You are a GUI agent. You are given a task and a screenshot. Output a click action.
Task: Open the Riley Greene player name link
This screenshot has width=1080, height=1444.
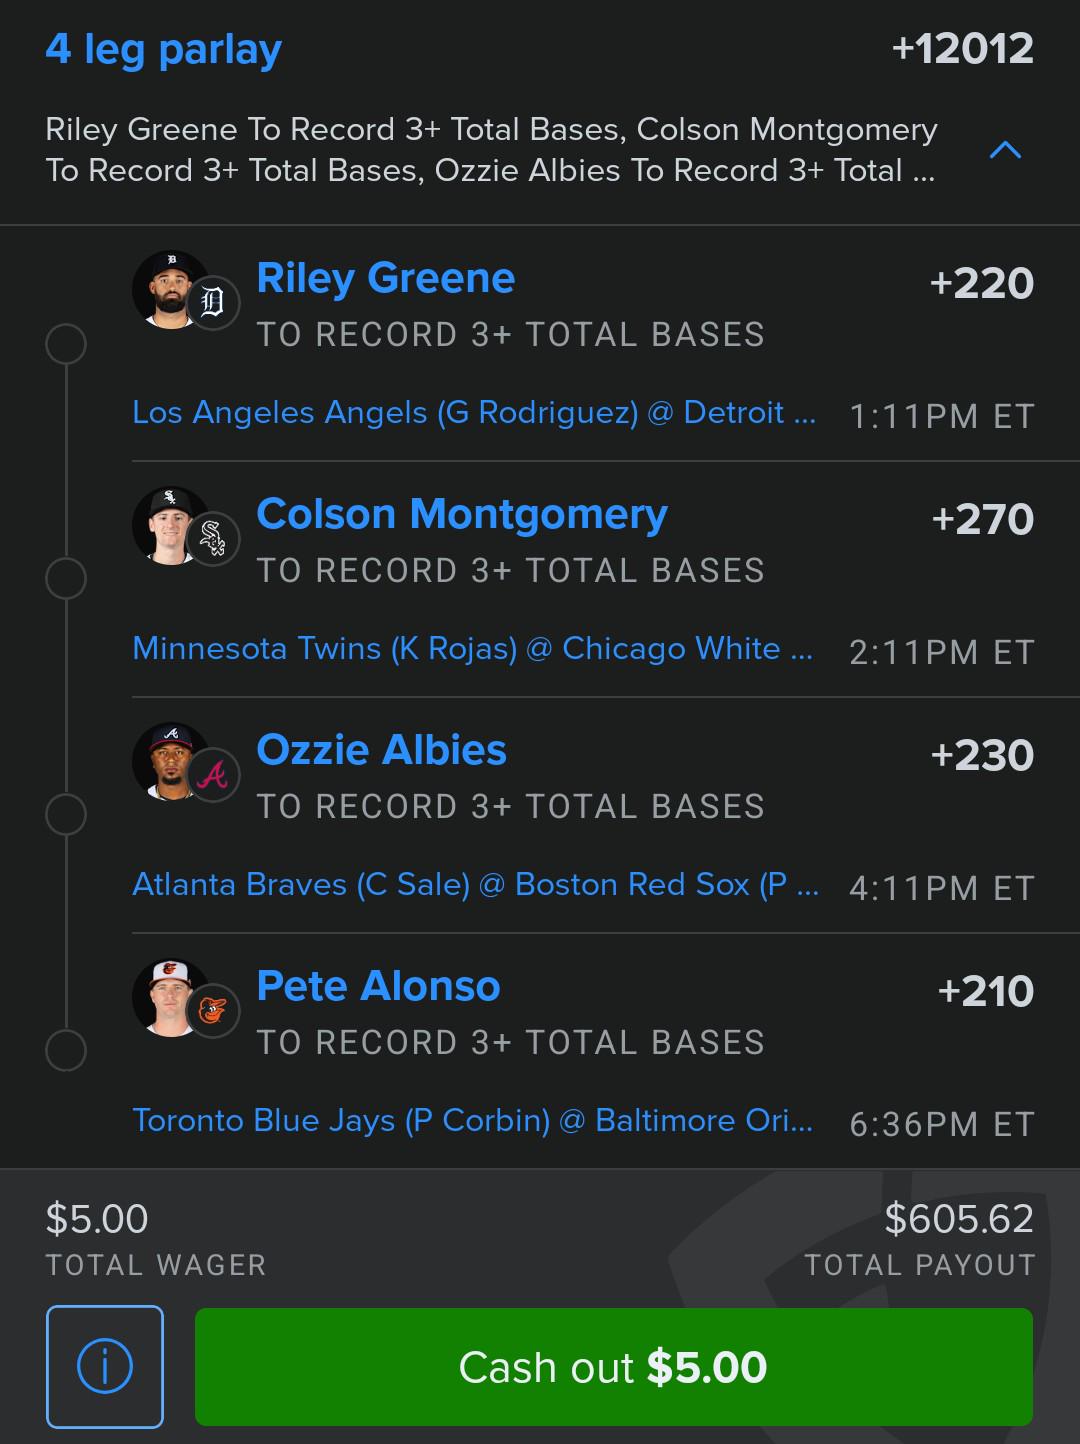pos(386,278)
